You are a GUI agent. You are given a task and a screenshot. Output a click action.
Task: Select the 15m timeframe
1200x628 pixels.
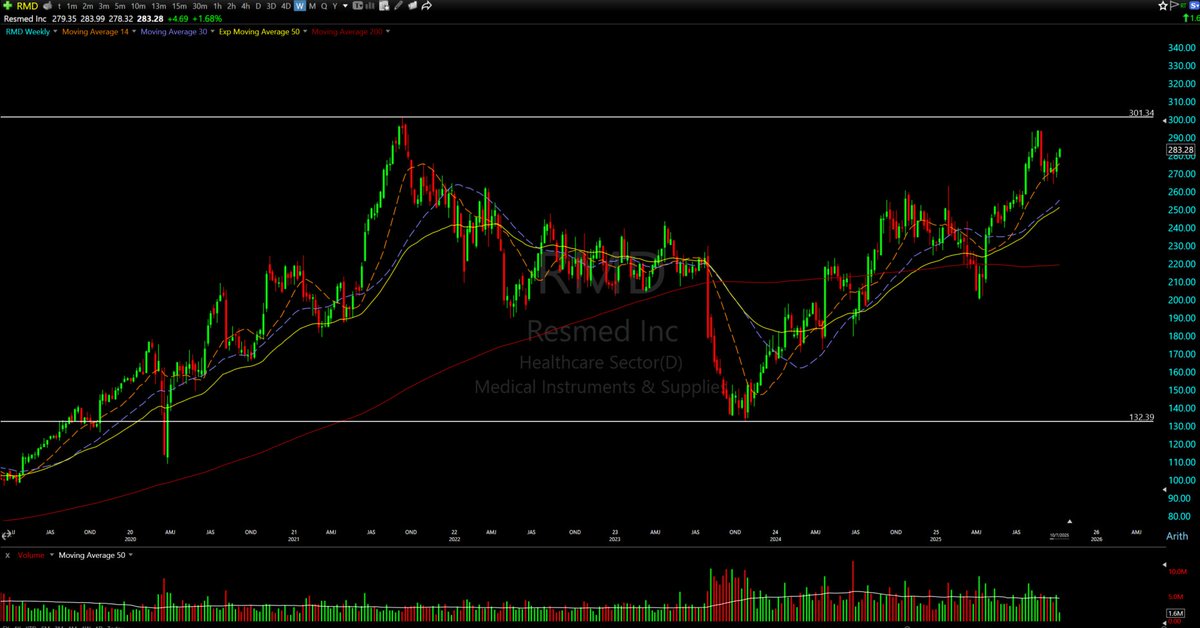point(179,6)
